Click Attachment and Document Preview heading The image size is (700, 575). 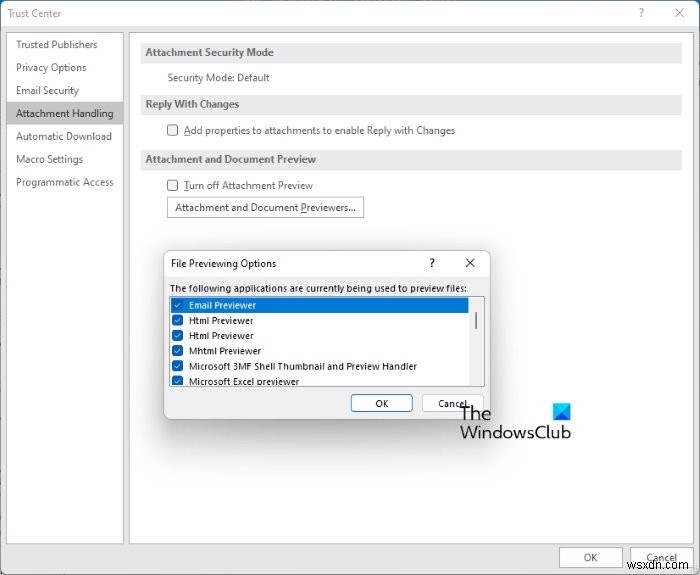pos(230,159)
